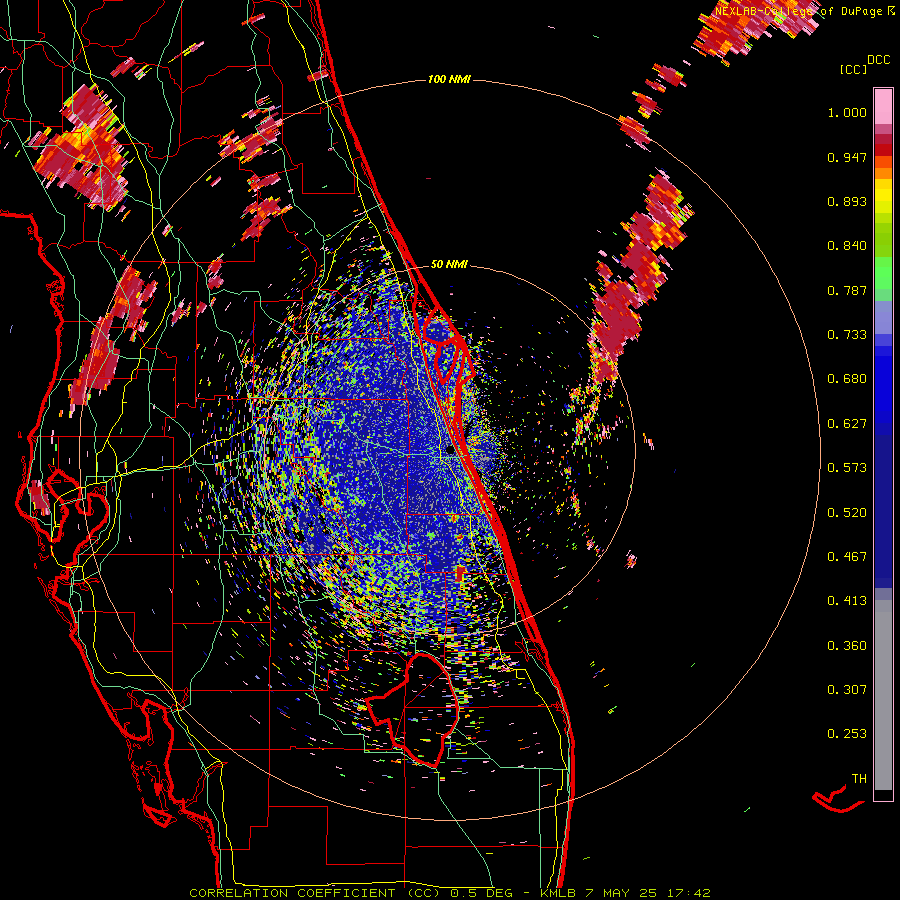900x900 pixels.
Task: Select the 0.307 colorbar value
Action: pyautogui.click(x=847, y=690)
